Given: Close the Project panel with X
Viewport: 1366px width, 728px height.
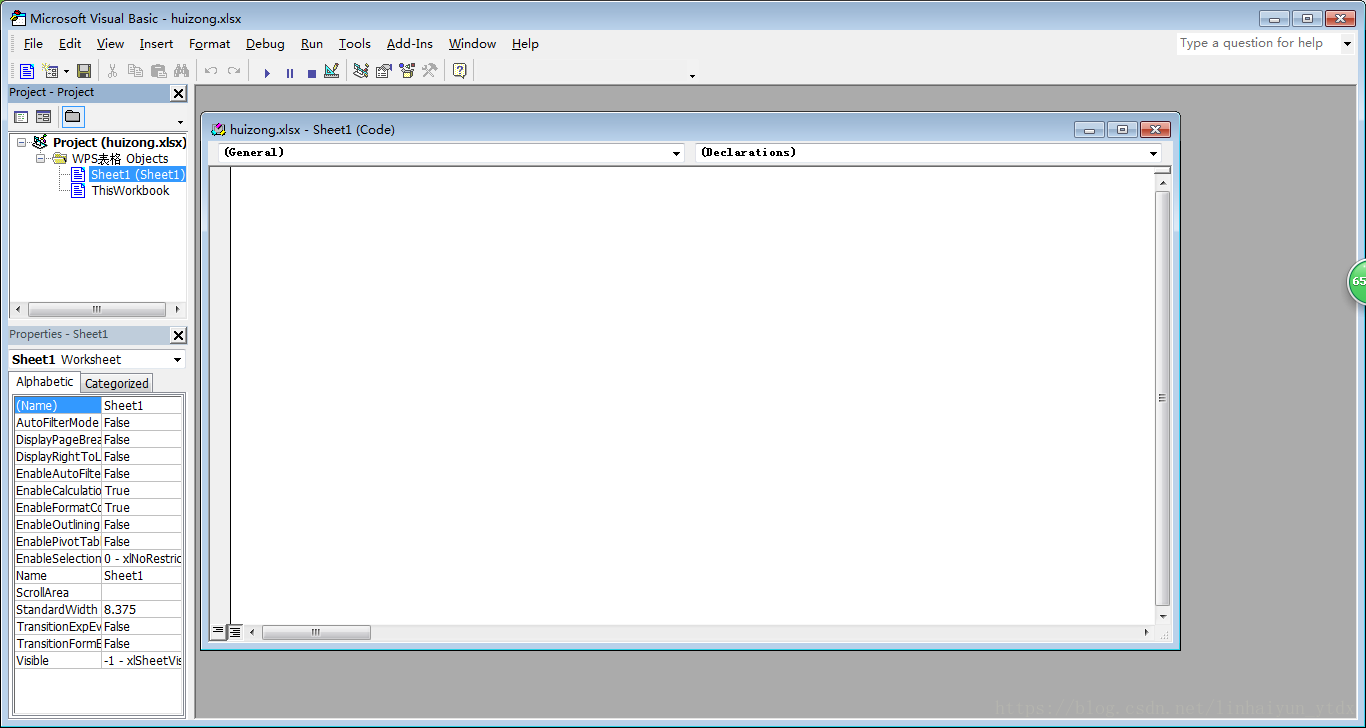Looking at the screenshot, I should tap(178, 93).
